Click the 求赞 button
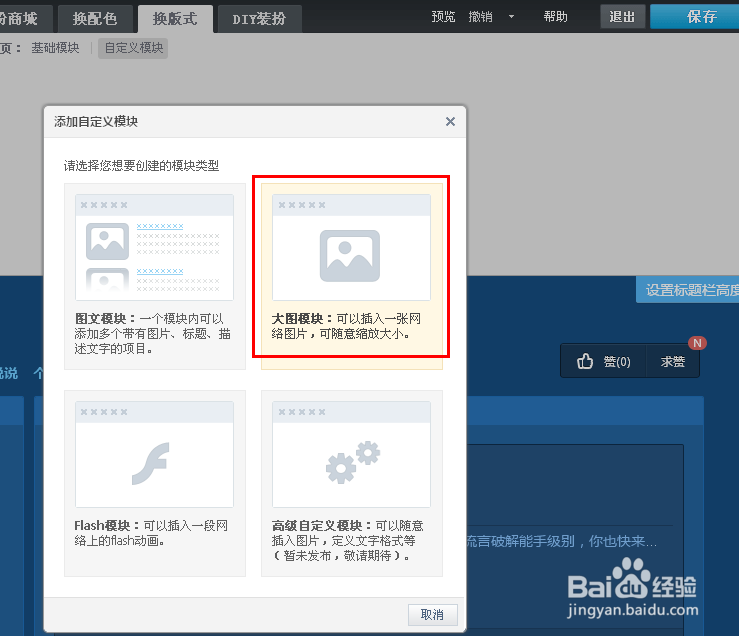Viewport: 739px width, 636px height. 673,362
